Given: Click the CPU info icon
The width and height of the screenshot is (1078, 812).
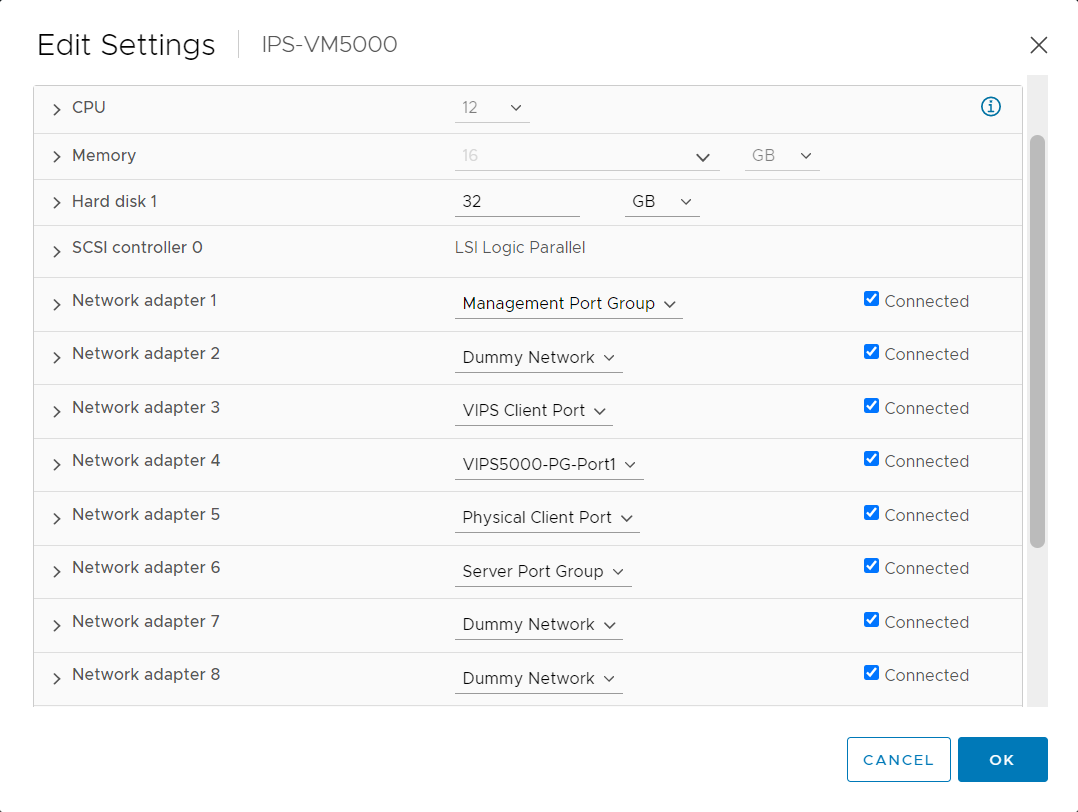Looking at the screenshot, I should pyautogui.click(x=990, y=107).
